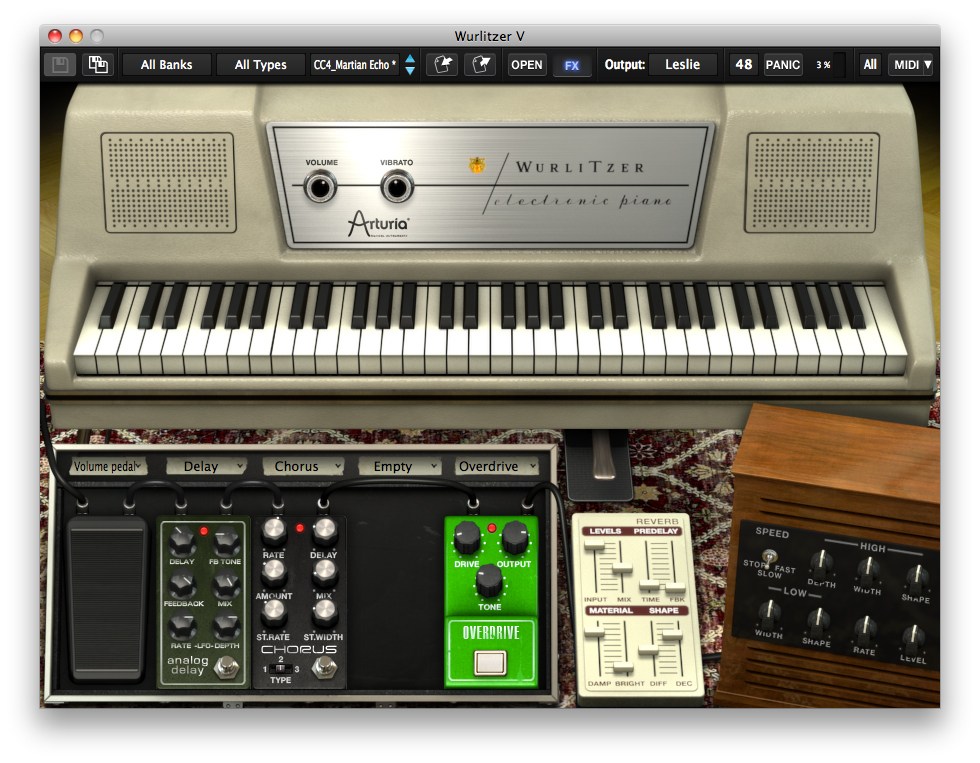Click the analog delay MIX knob

[x=226, y=586]
